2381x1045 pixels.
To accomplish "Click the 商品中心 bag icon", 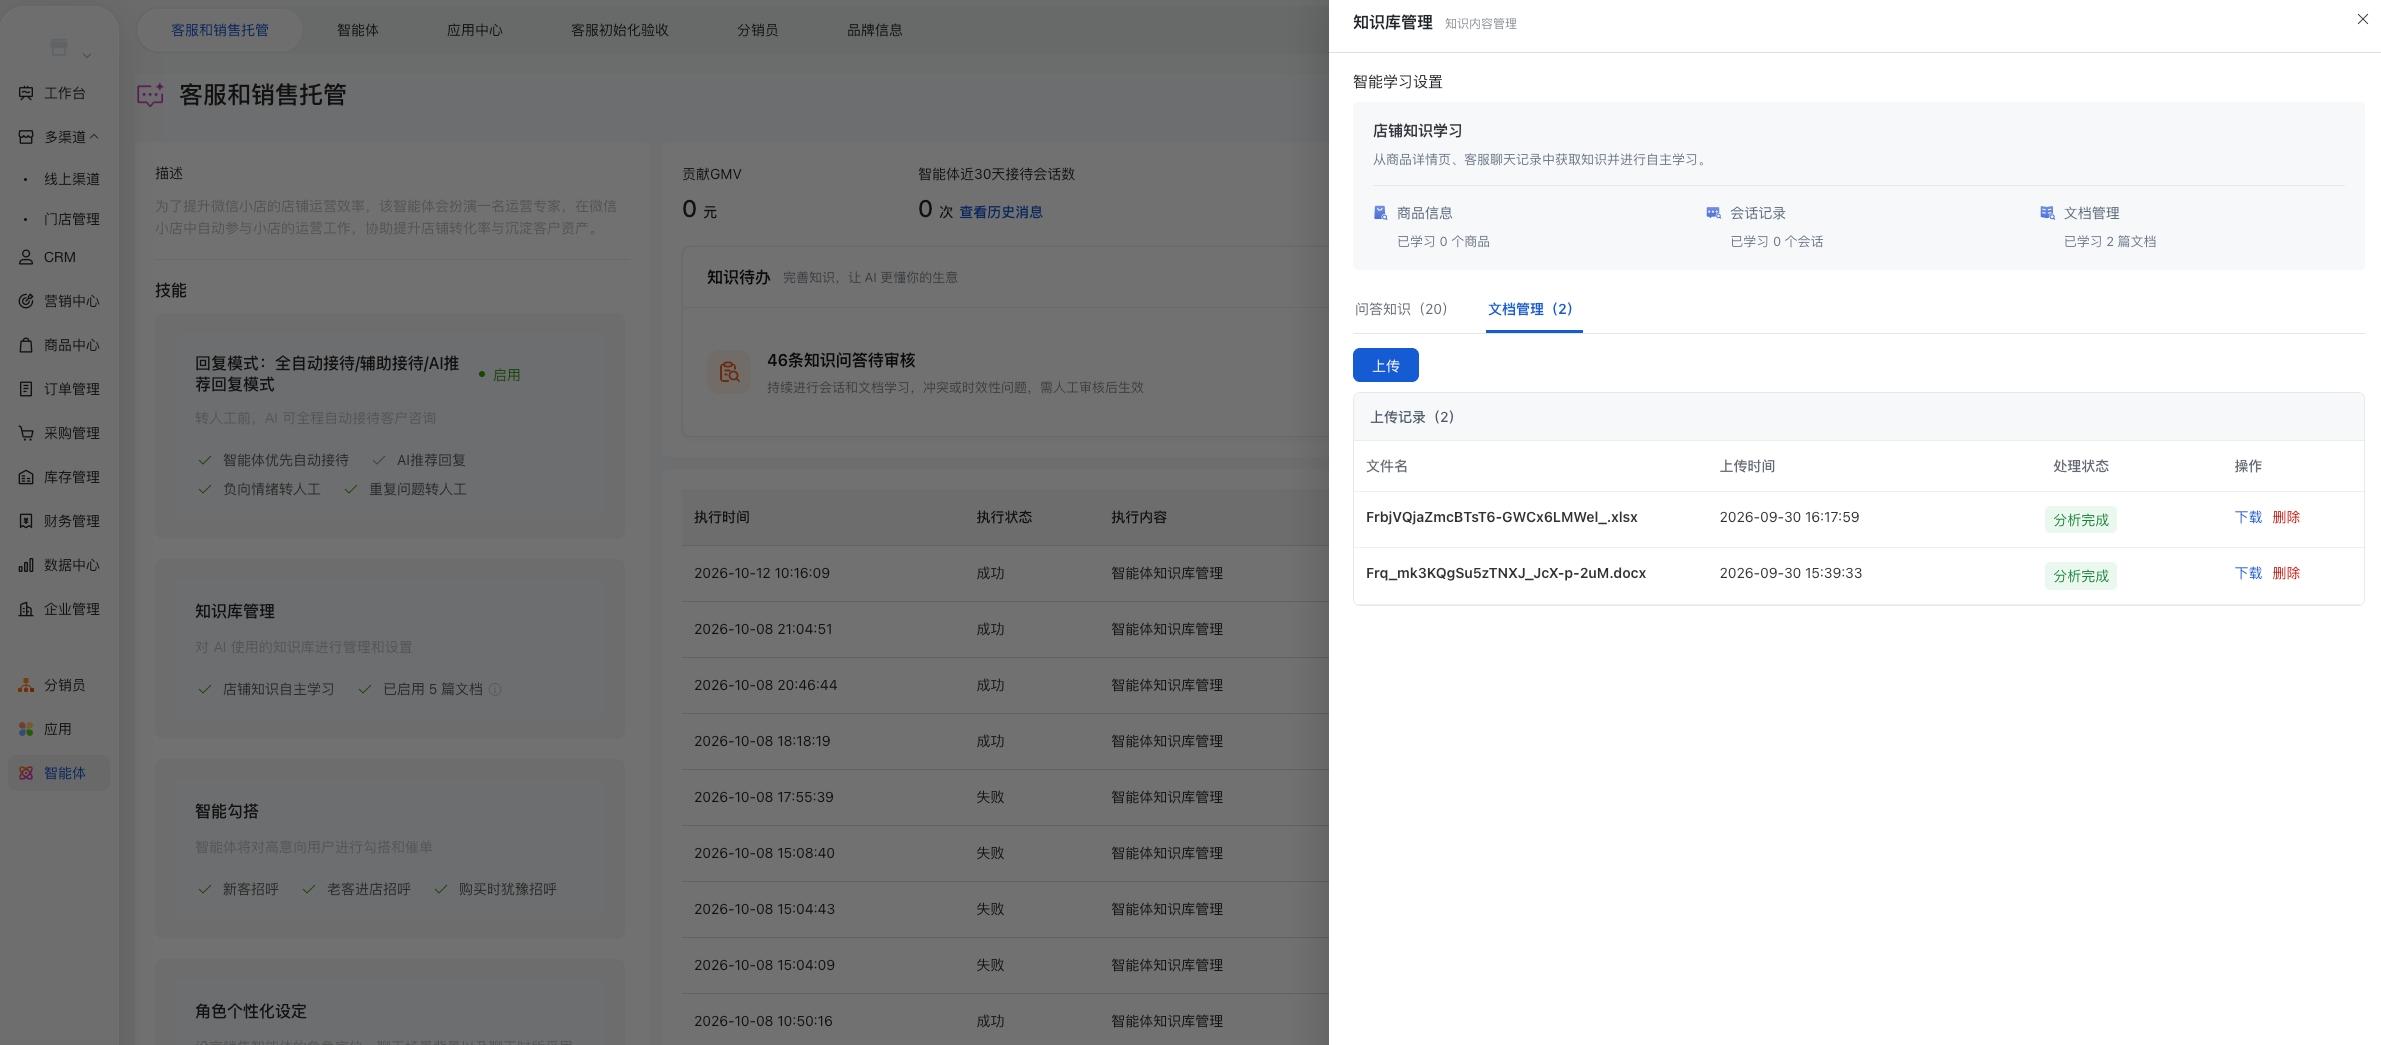I will click(x=26, y=345).
